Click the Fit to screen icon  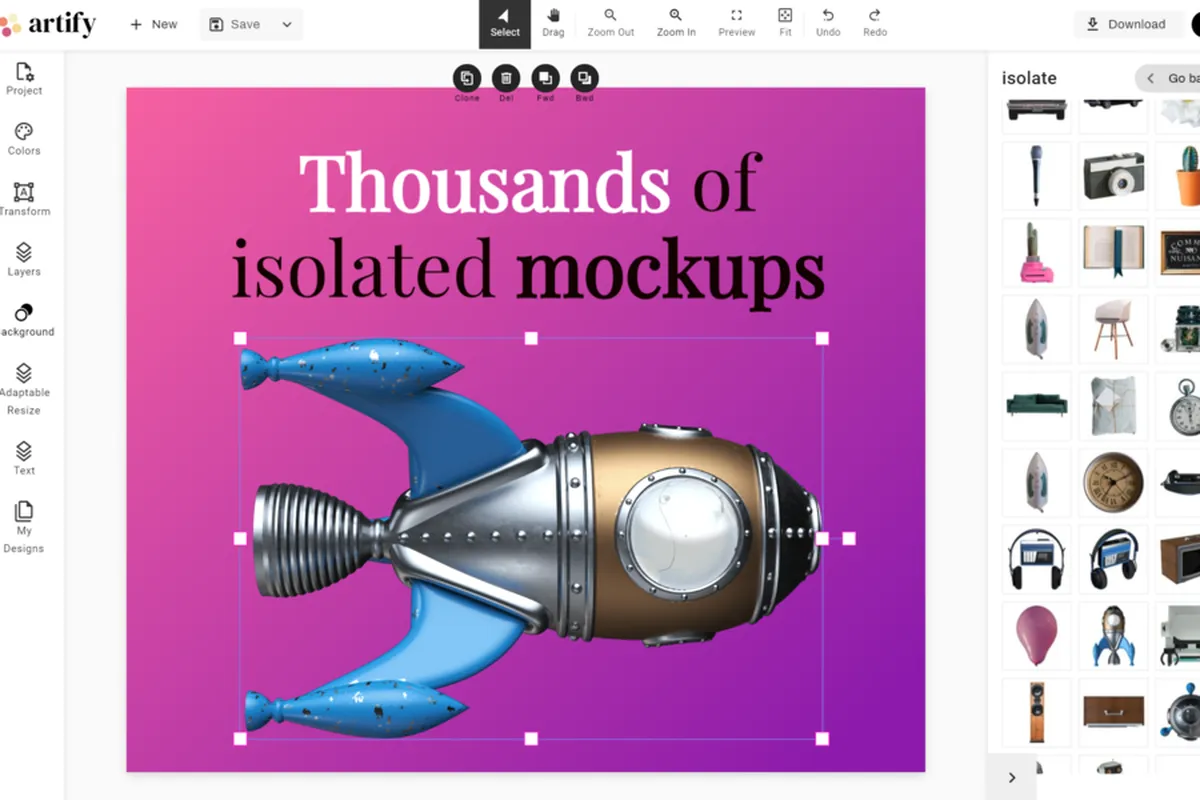785,24
